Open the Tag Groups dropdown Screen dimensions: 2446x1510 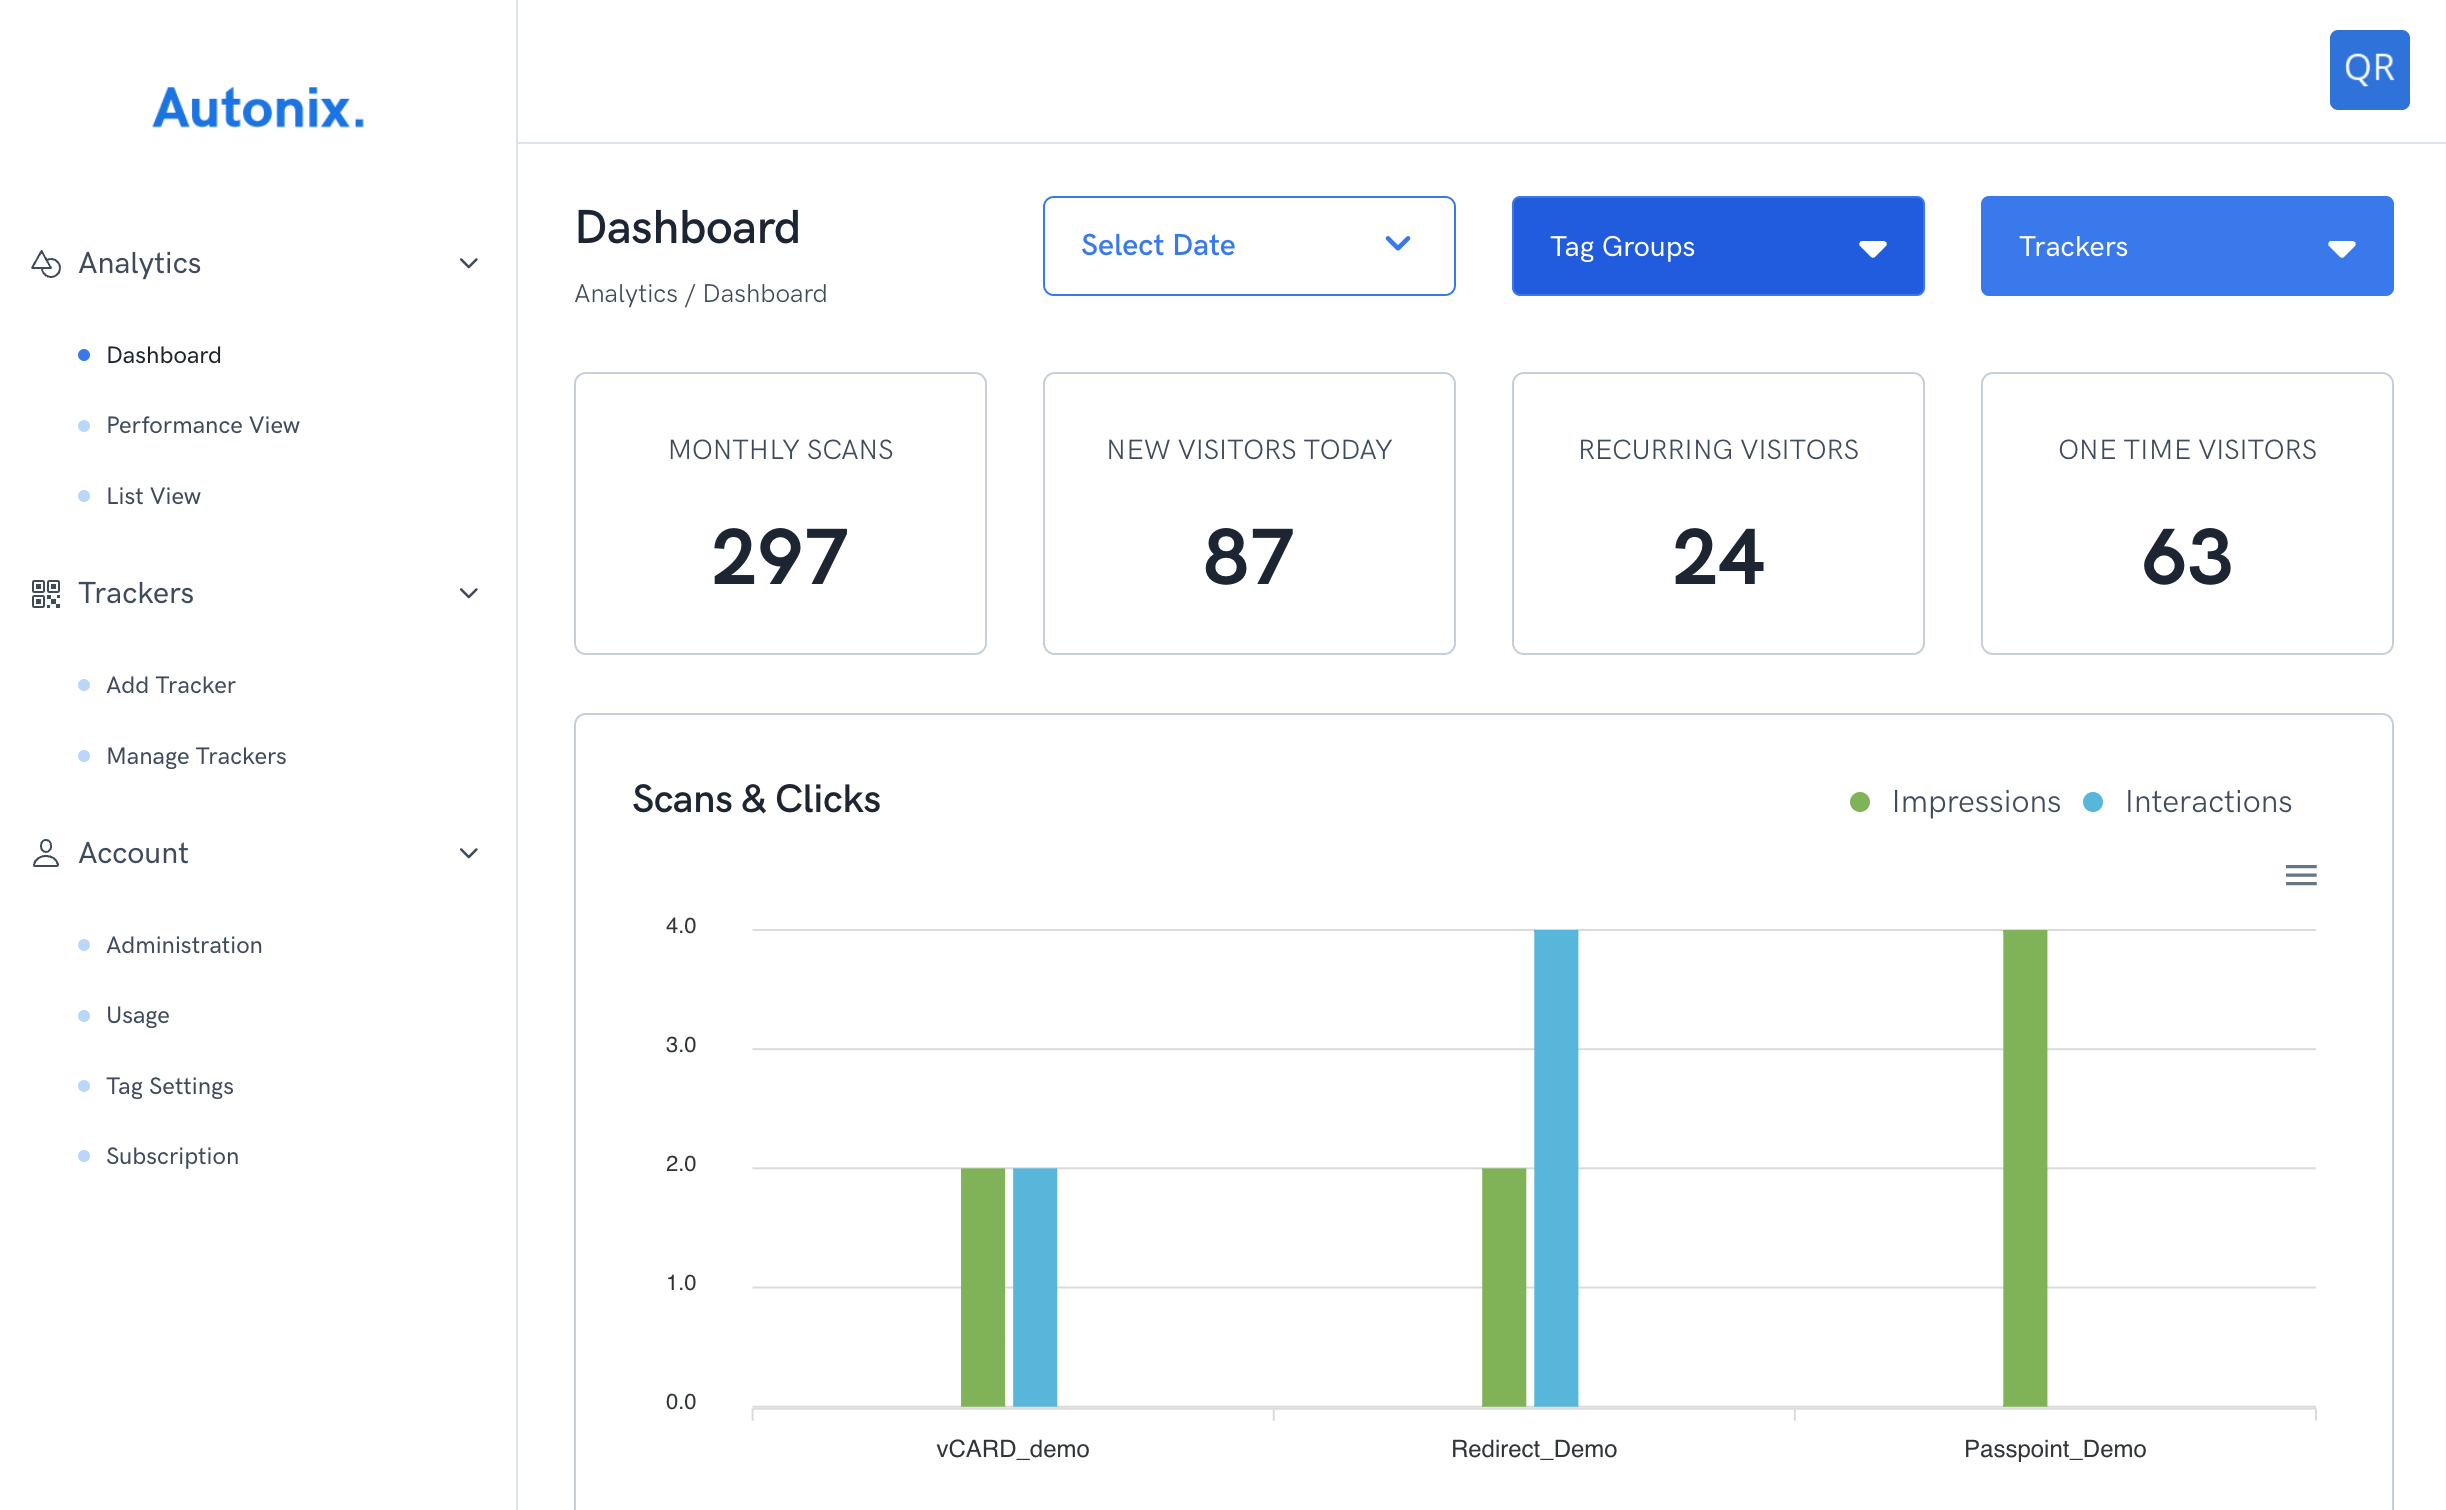click(x=1717, y=245)
